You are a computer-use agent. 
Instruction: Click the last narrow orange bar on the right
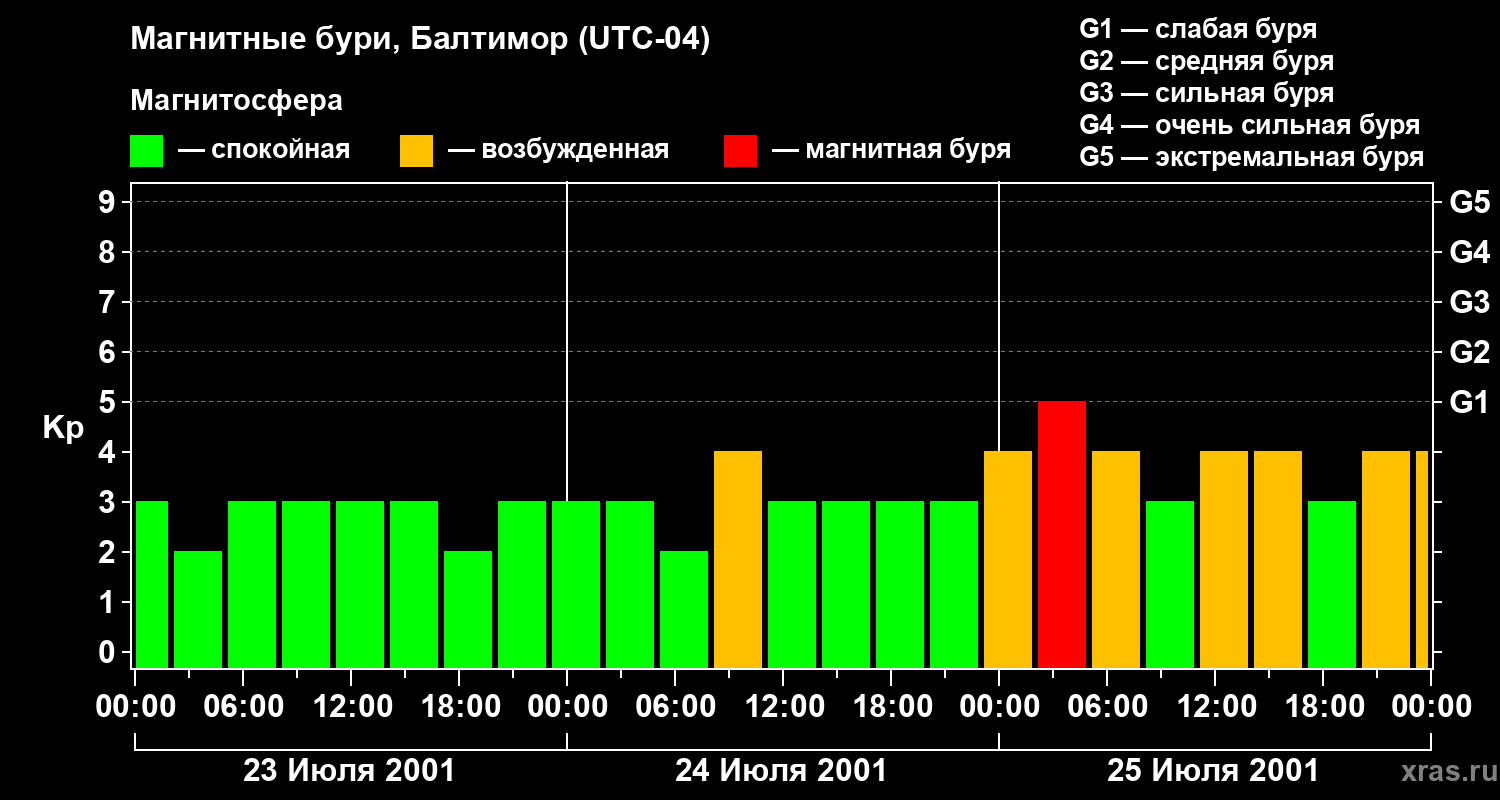click(1422, 559)
